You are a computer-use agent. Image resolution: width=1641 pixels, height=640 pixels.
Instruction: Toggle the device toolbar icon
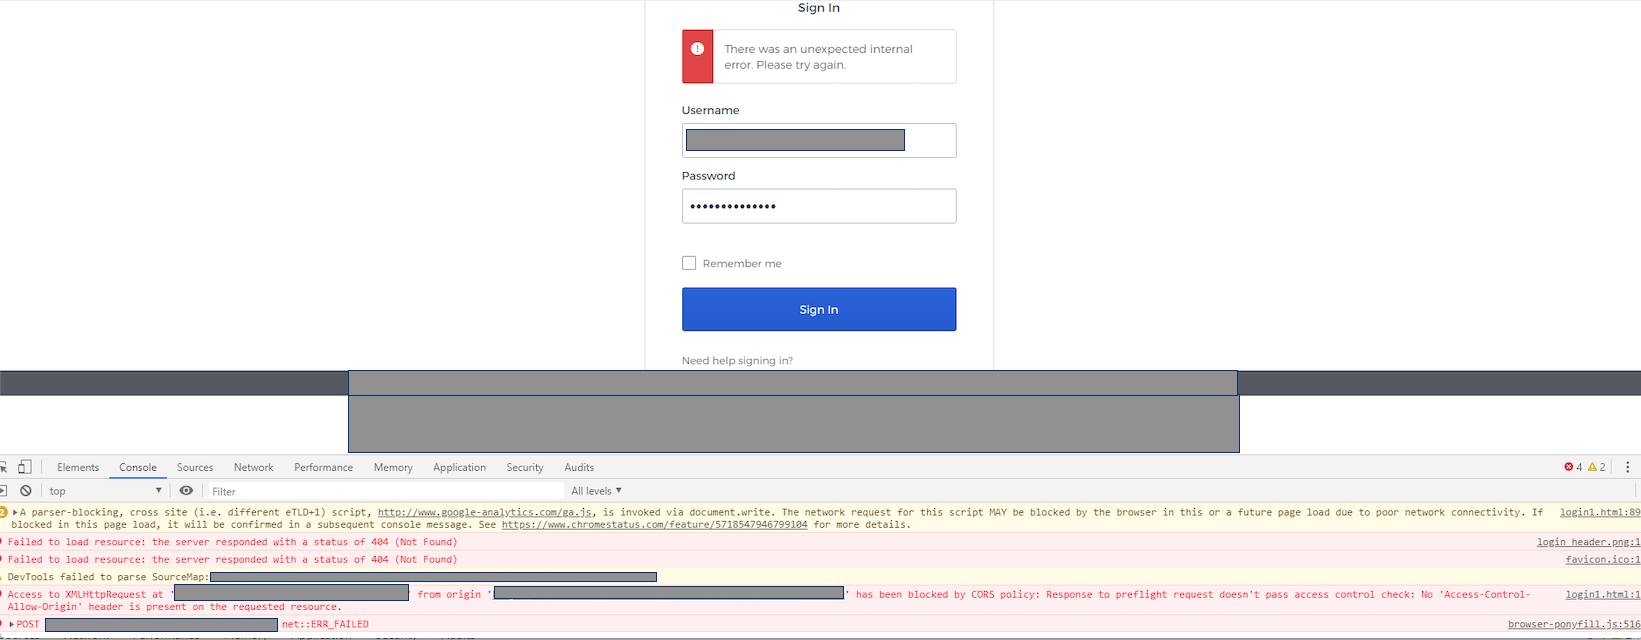tap(25, 467)
